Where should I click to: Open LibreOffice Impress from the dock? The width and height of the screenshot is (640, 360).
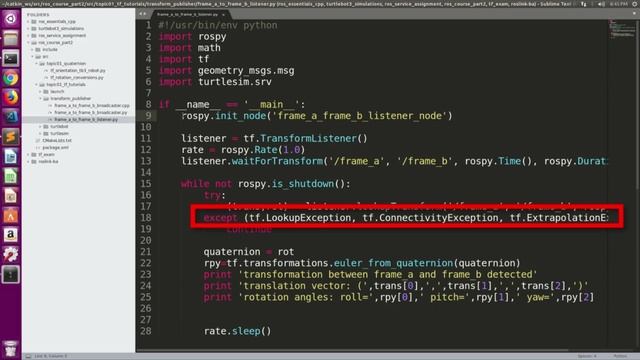[x=11, y=196]
